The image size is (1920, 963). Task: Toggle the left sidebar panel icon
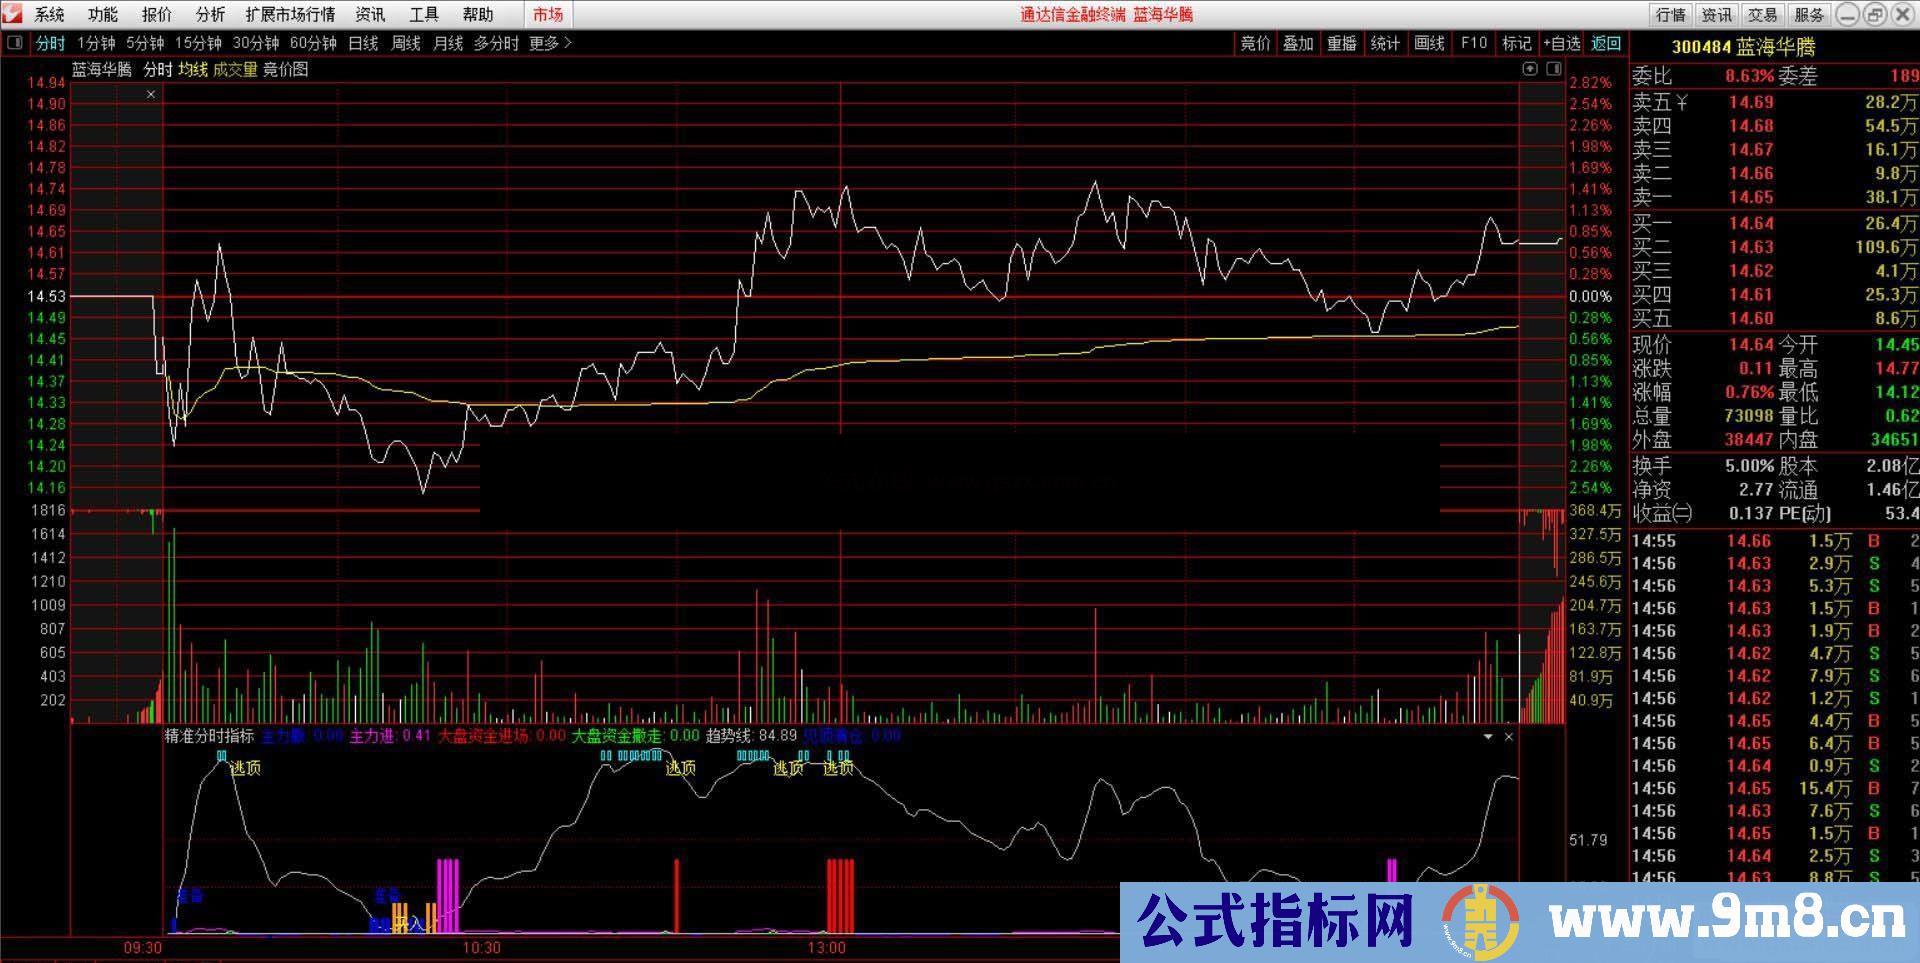point(14,43)
